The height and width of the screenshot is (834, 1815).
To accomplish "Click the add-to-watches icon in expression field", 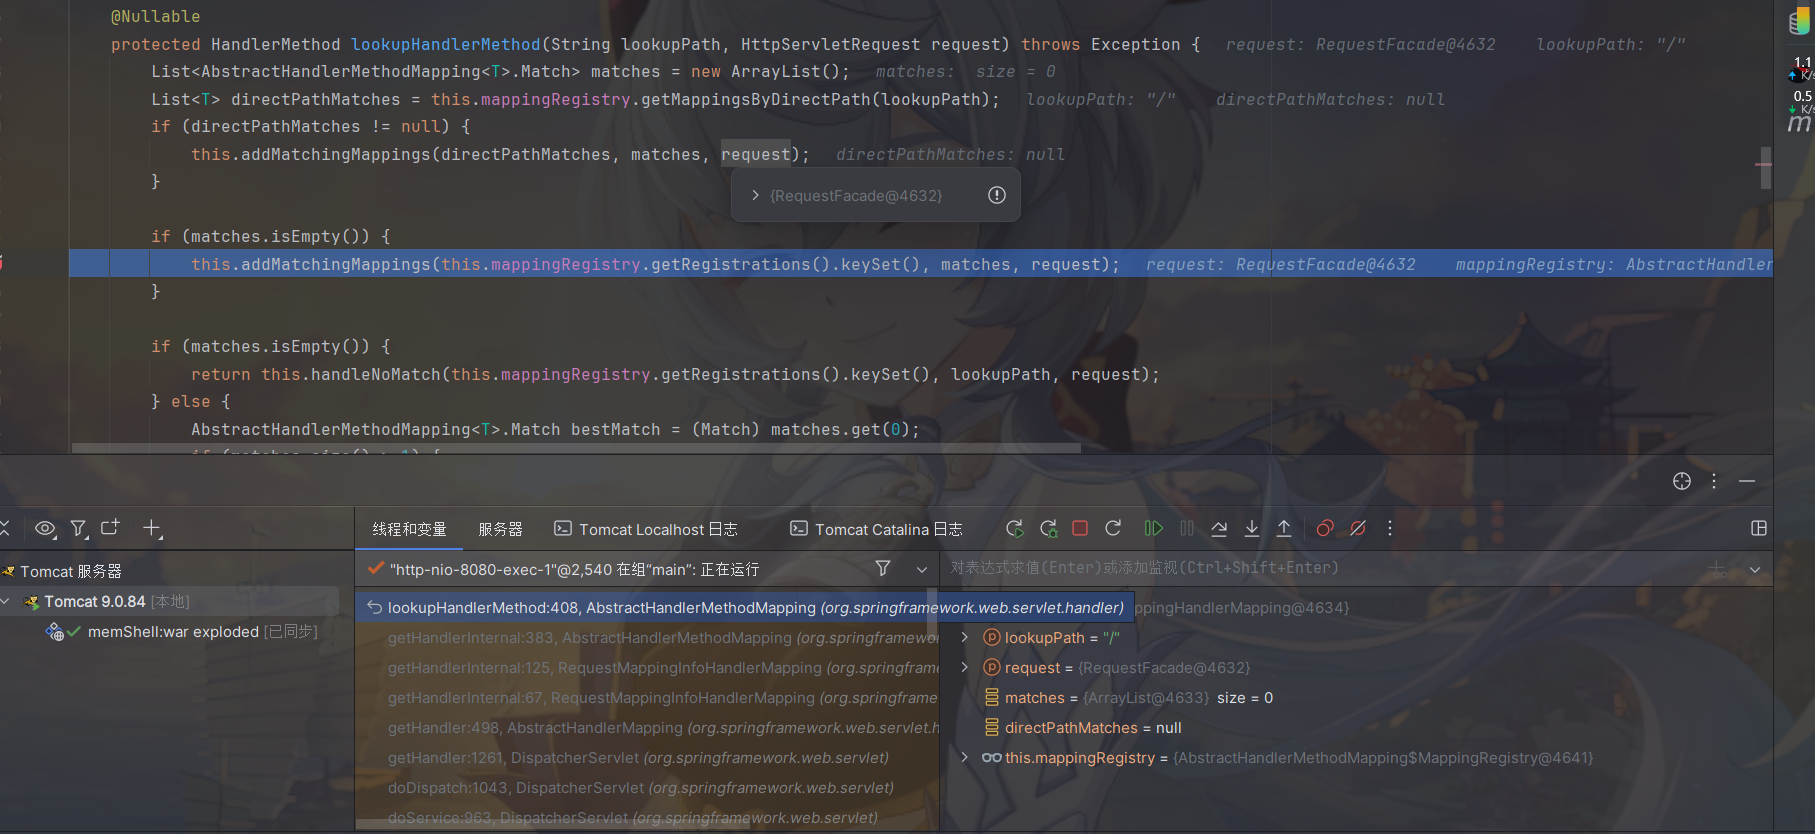I will [1717, 568].
